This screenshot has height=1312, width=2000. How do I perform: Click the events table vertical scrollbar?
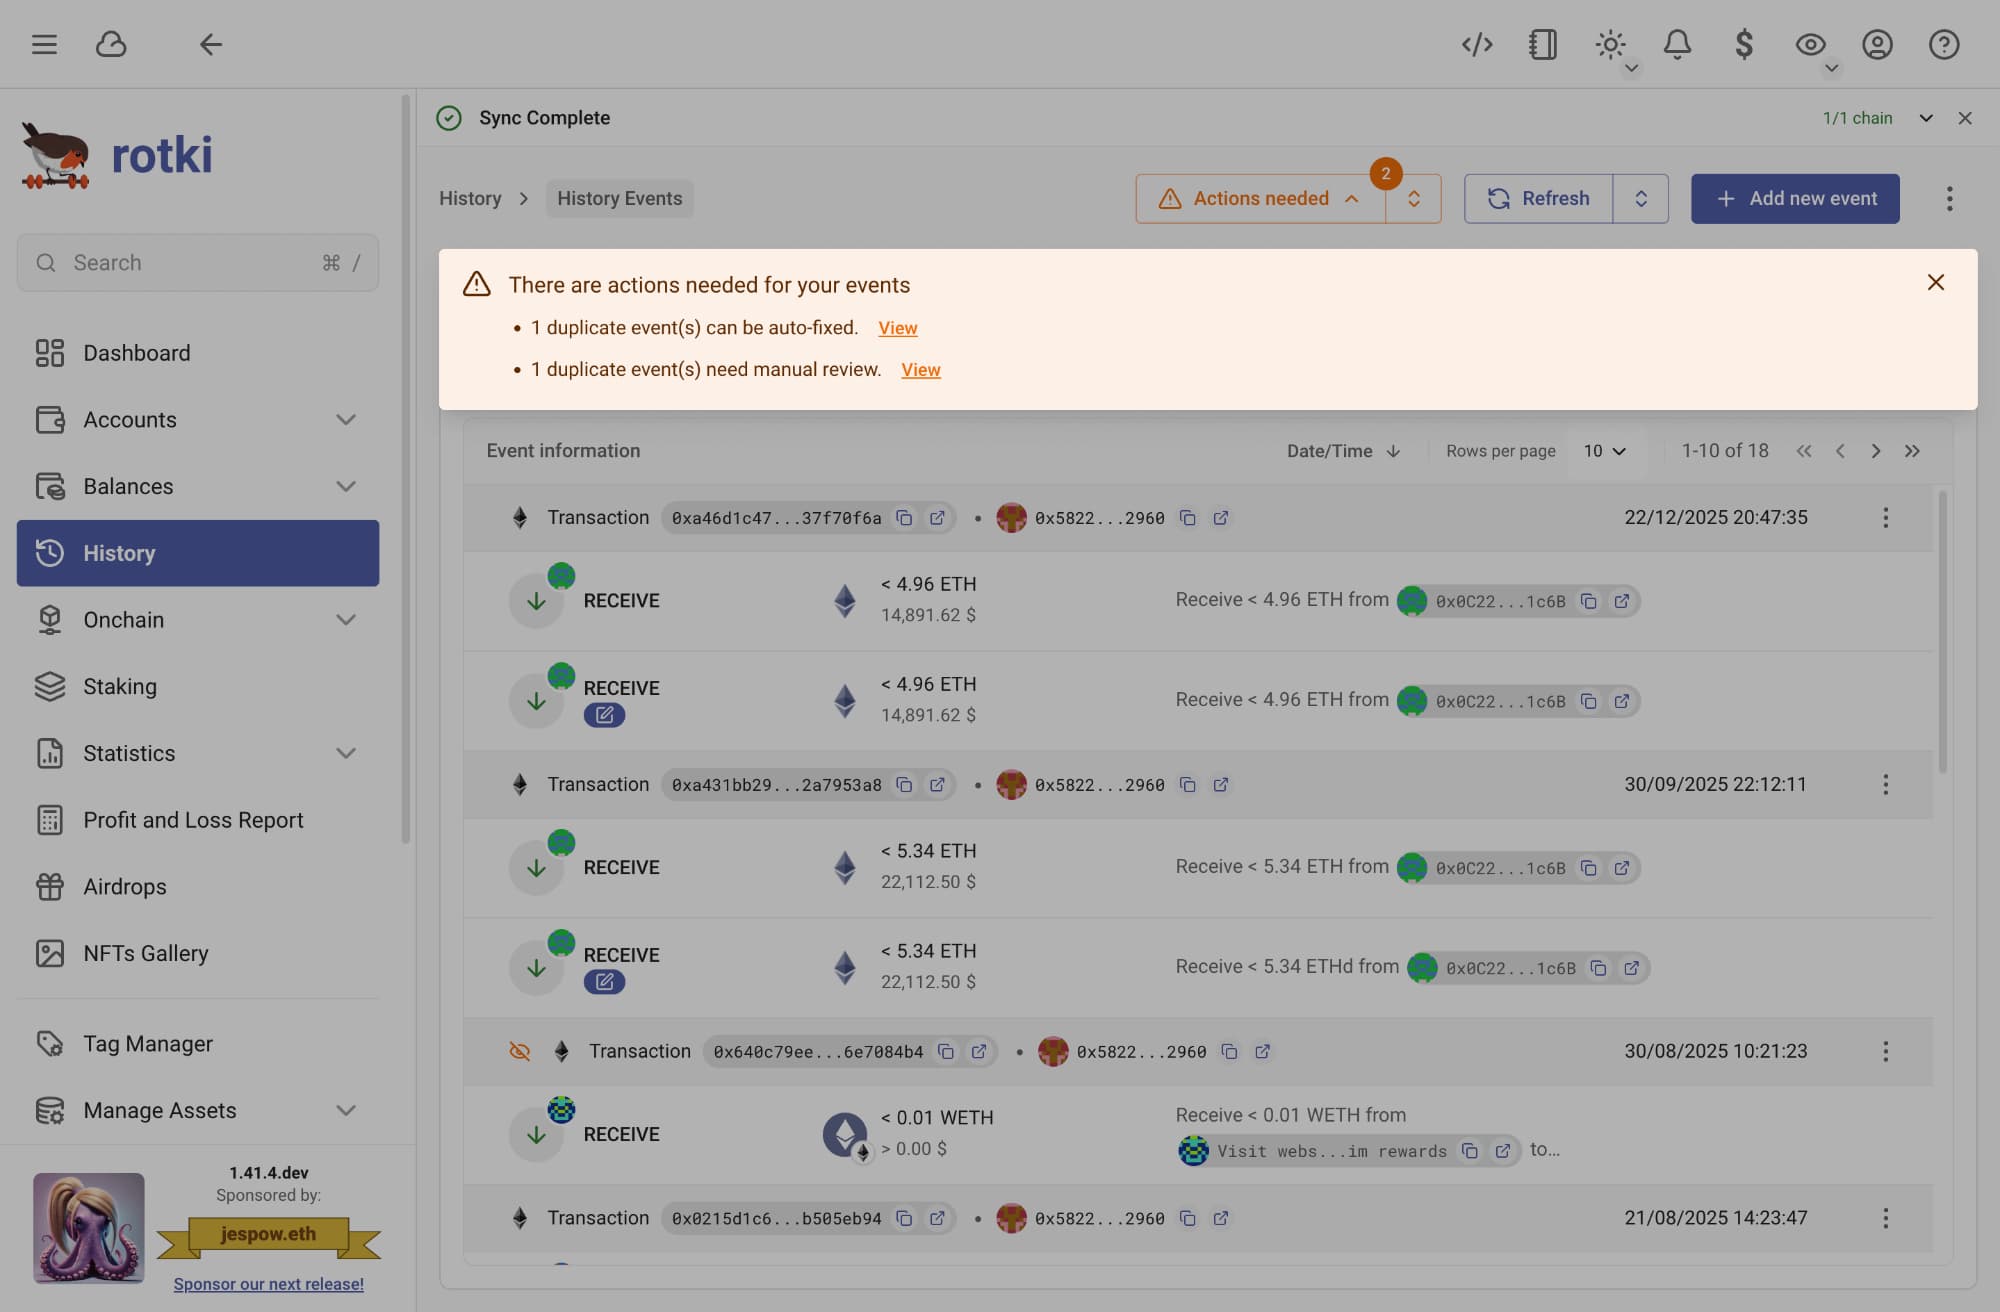(x=1943, y=630)
